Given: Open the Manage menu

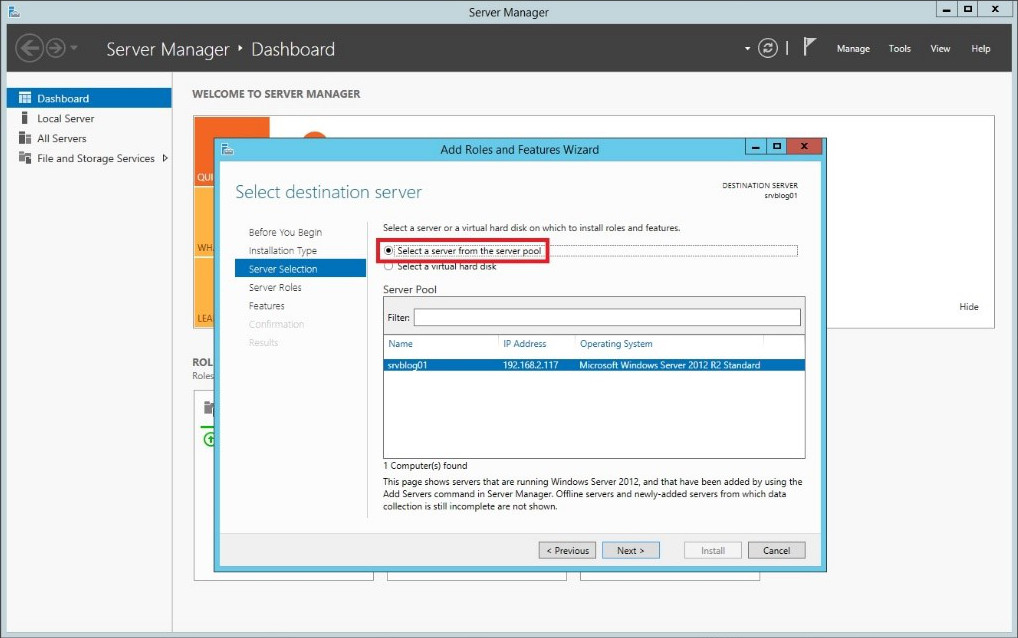Looking at the screenshot, I should (x=853, y=49).
